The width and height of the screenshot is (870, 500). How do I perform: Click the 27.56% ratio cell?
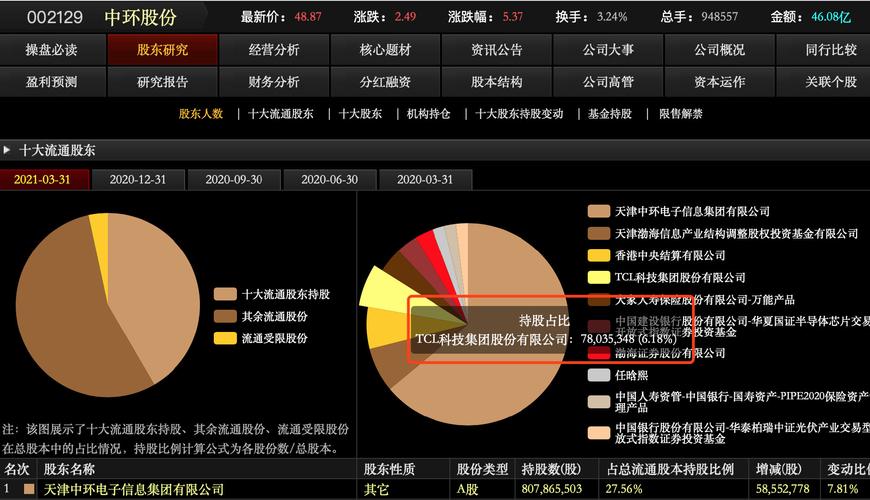click(624, 489)
